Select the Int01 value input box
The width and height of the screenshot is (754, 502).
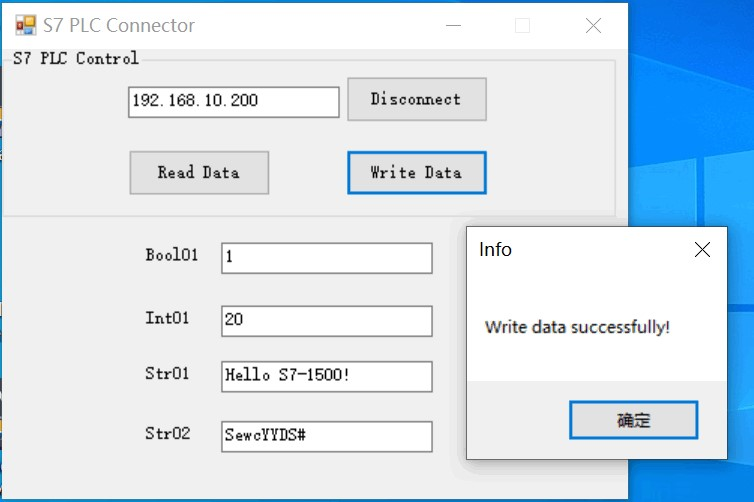326,321
